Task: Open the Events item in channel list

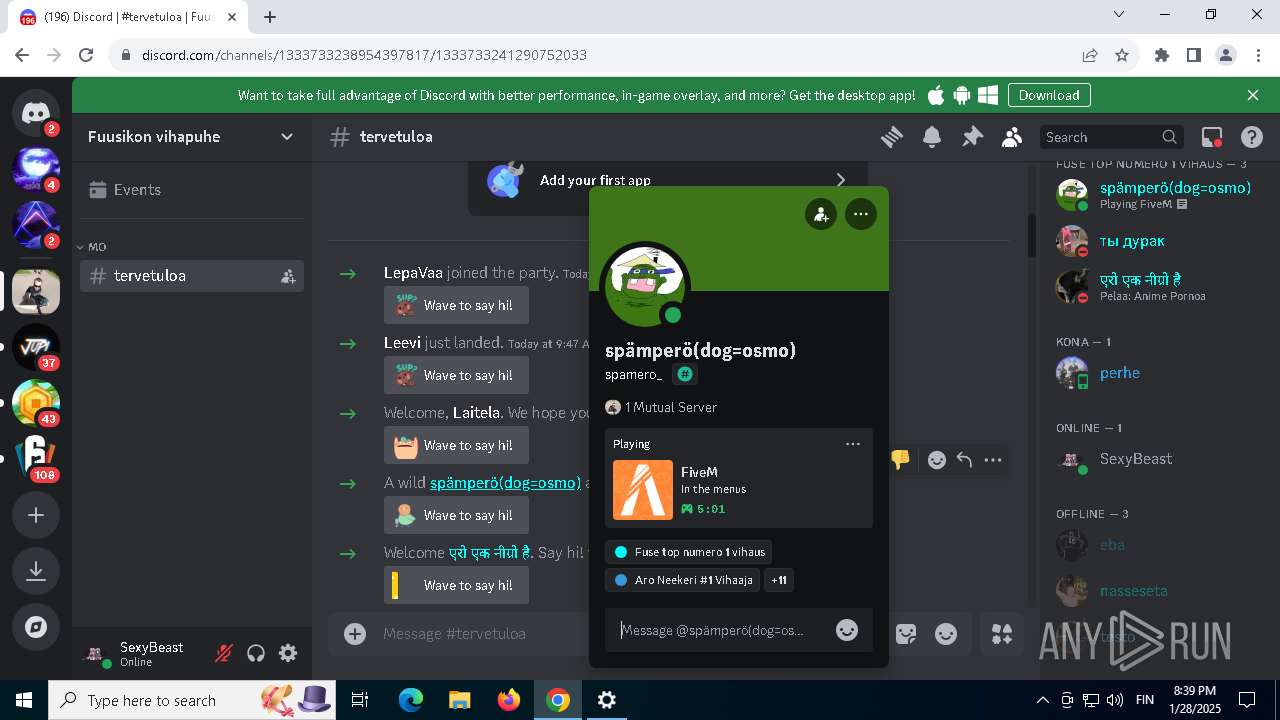Action: pos(192,190)
